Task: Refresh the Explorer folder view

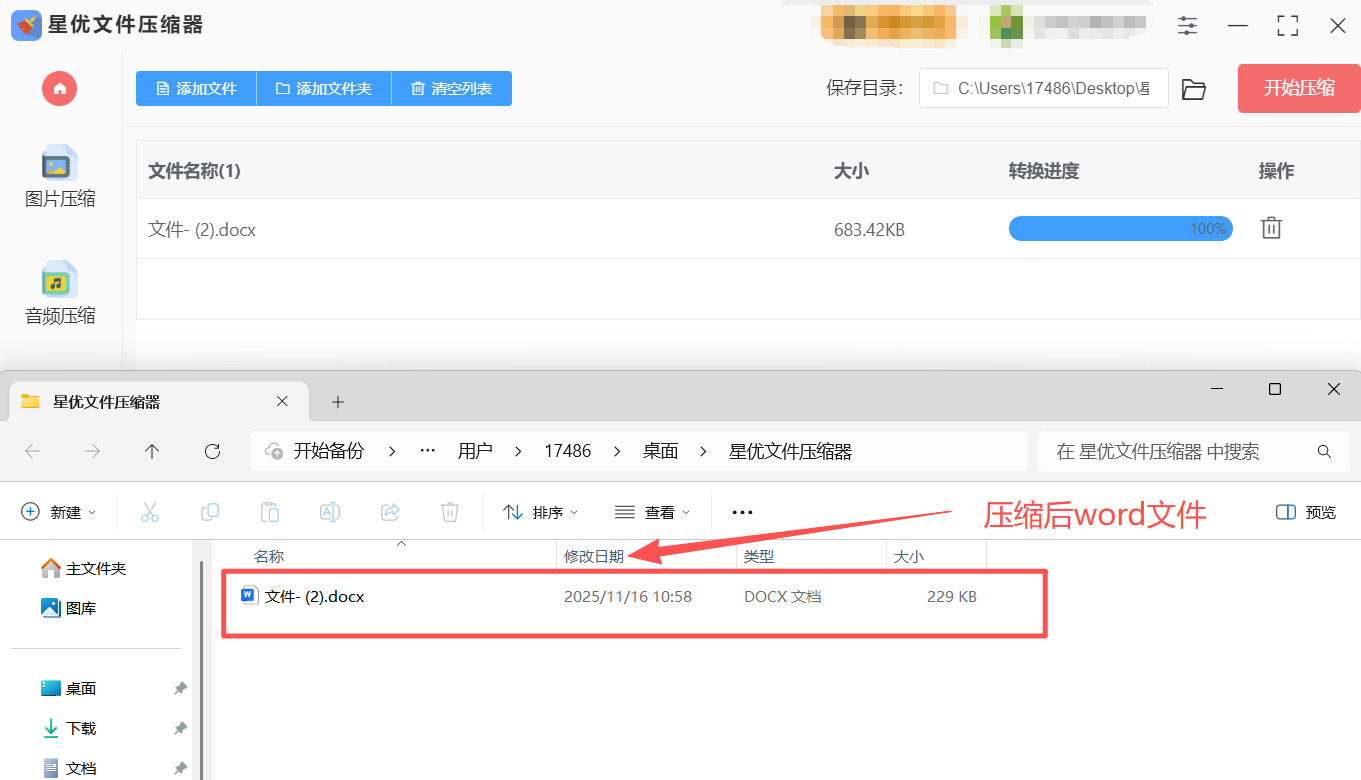Action: (x=212, y=451)
